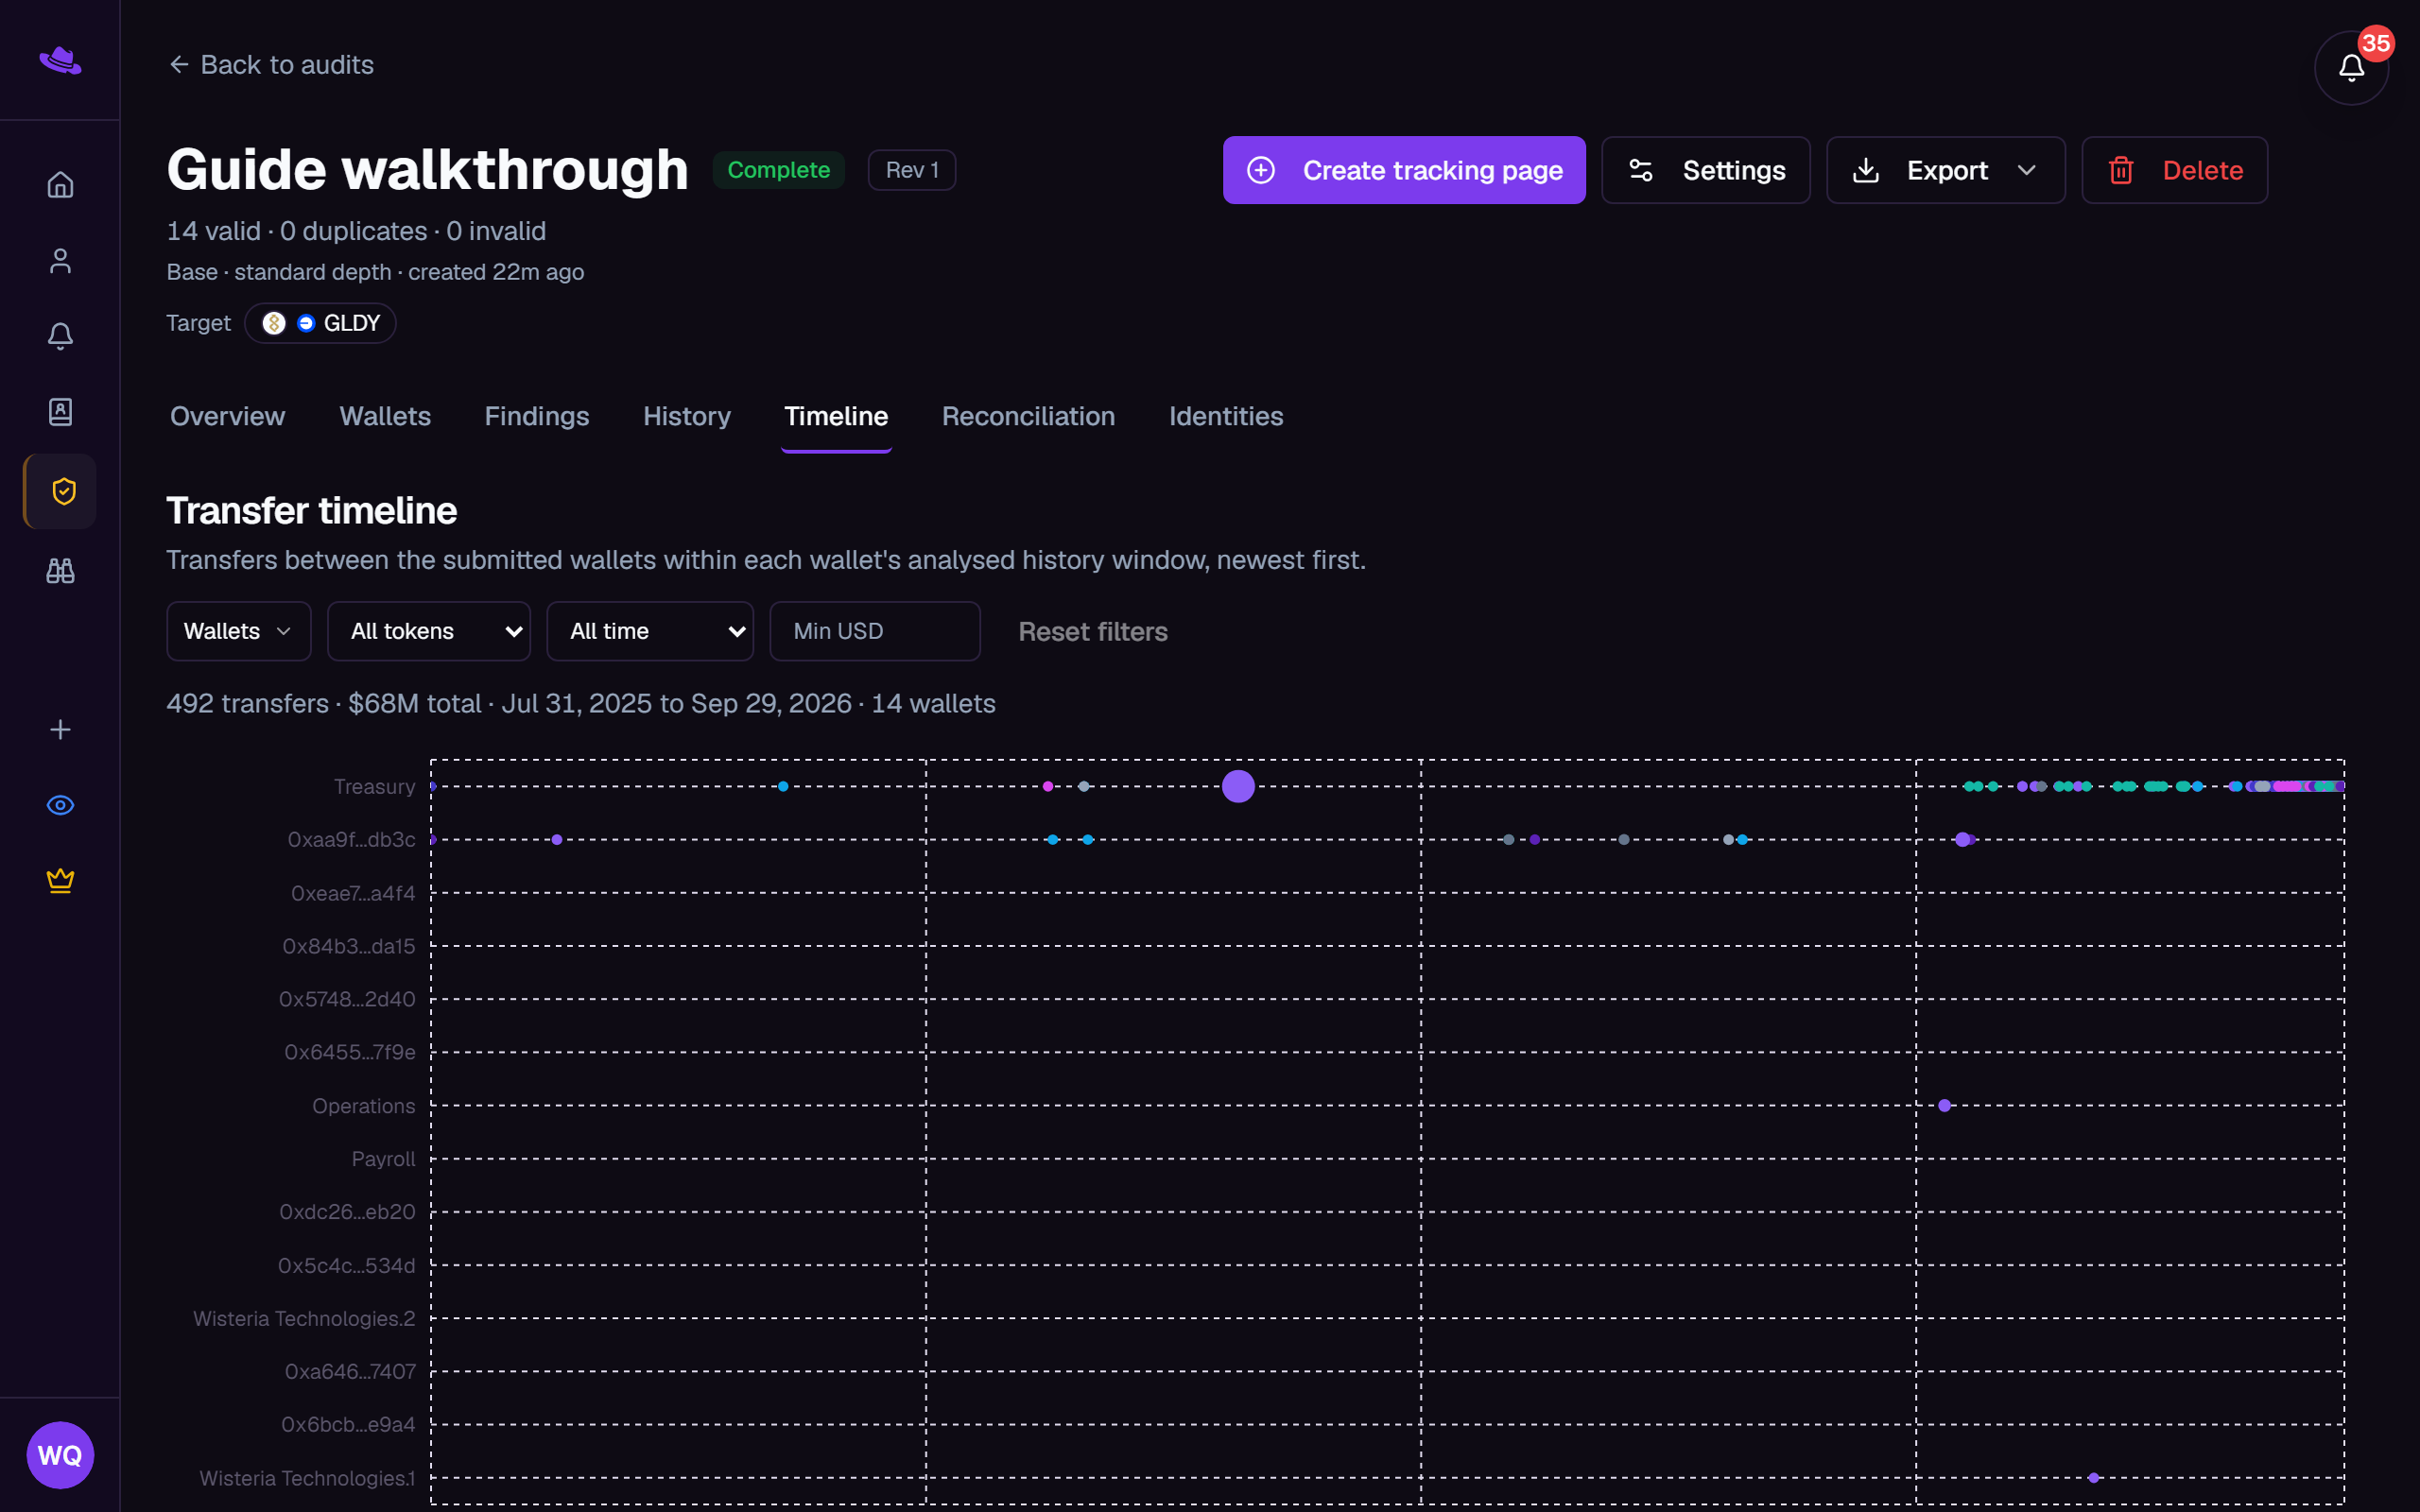Switch to the Overview tab
This screenshot has width=2420, height=1512.
pos(227,416)
